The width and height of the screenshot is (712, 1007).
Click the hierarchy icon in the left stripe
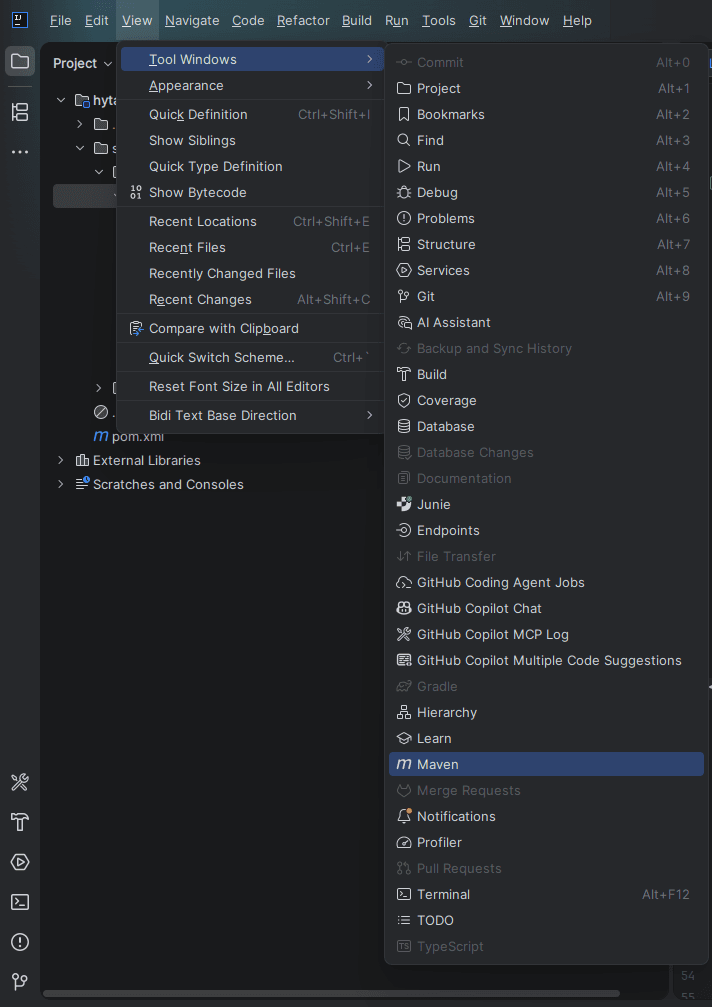(x=19, y=112)
